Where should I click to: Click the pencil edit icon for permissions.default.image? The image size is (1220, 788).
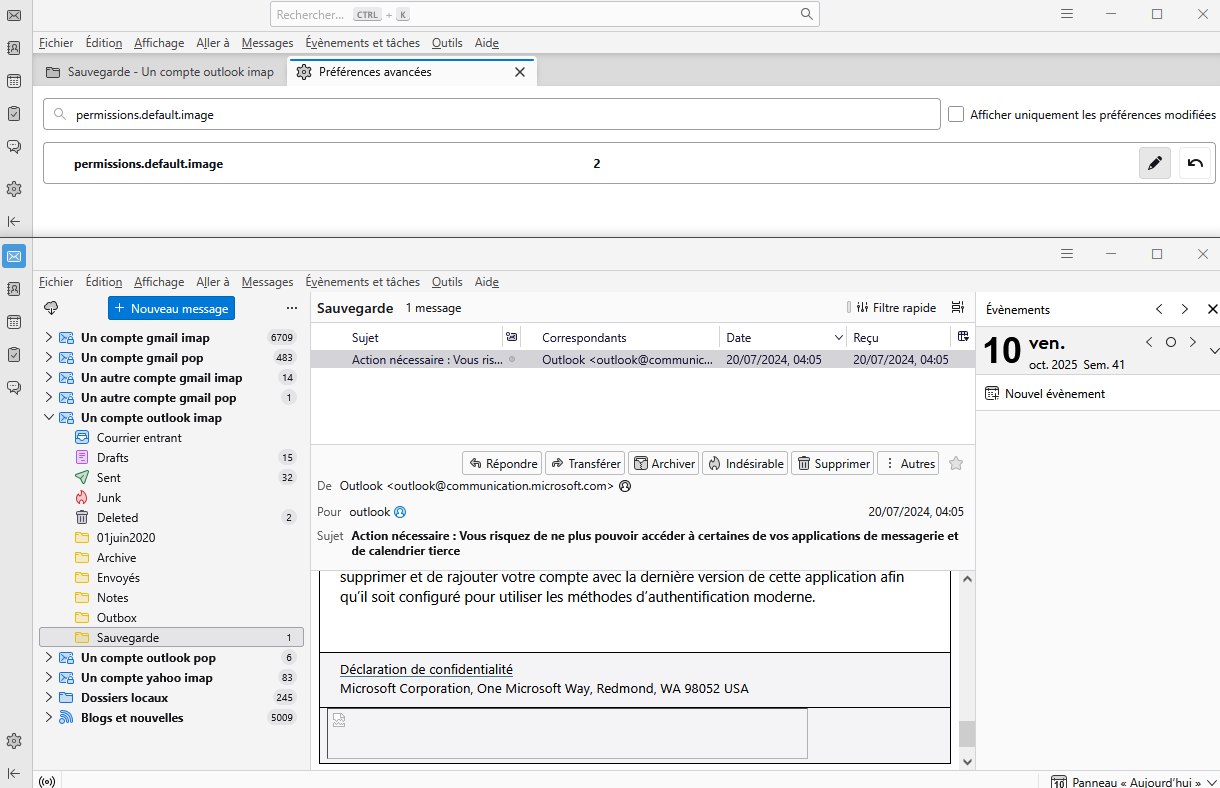click(x=1155, y=163)
